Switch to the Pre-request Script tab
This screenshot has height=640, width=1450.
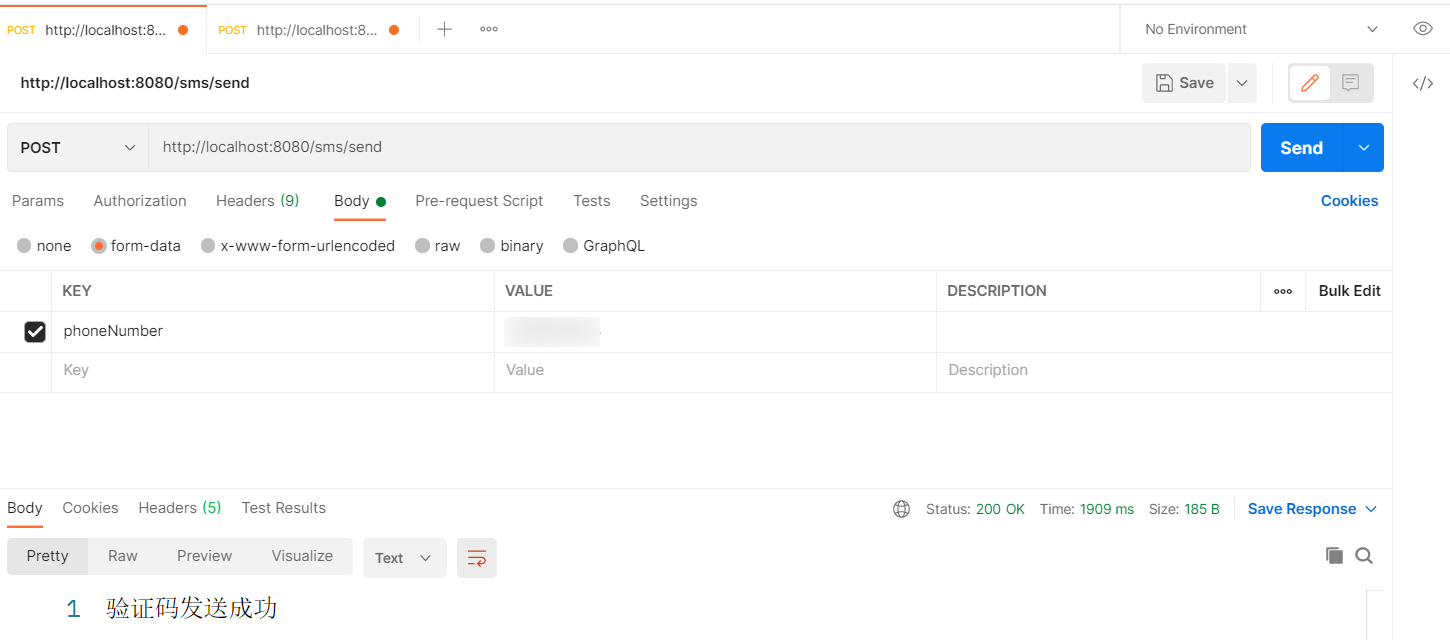[x=479, y=201]
